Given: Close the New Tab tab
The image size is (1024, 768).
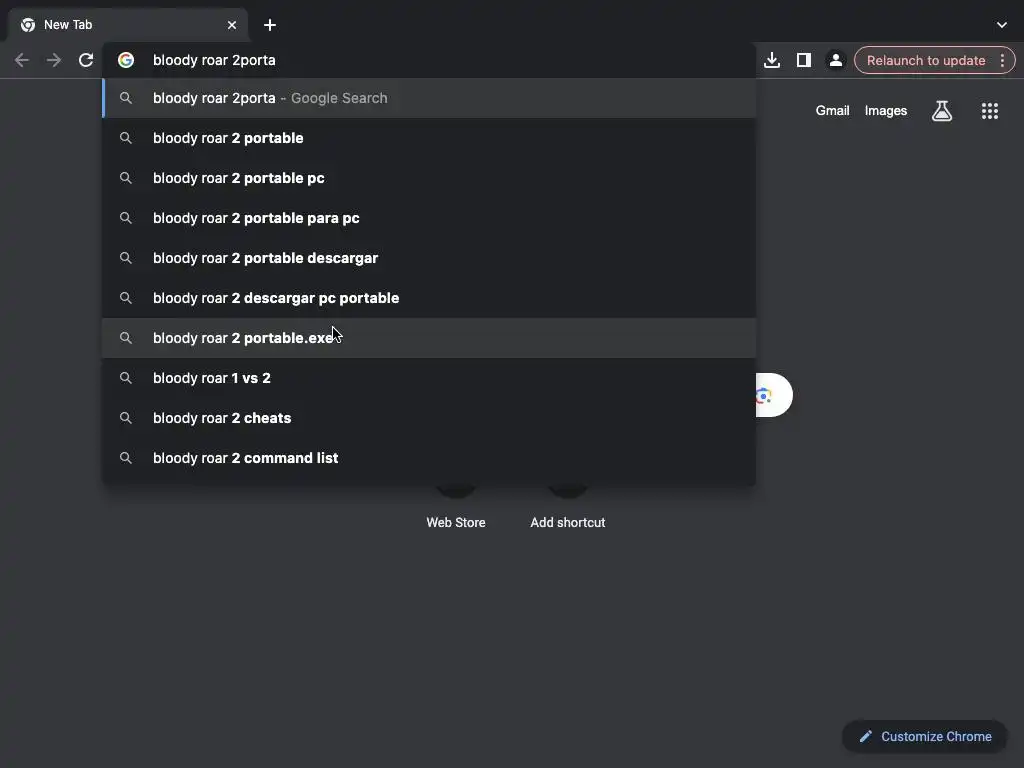Looking at the screenshot, I should click(232, 25).
